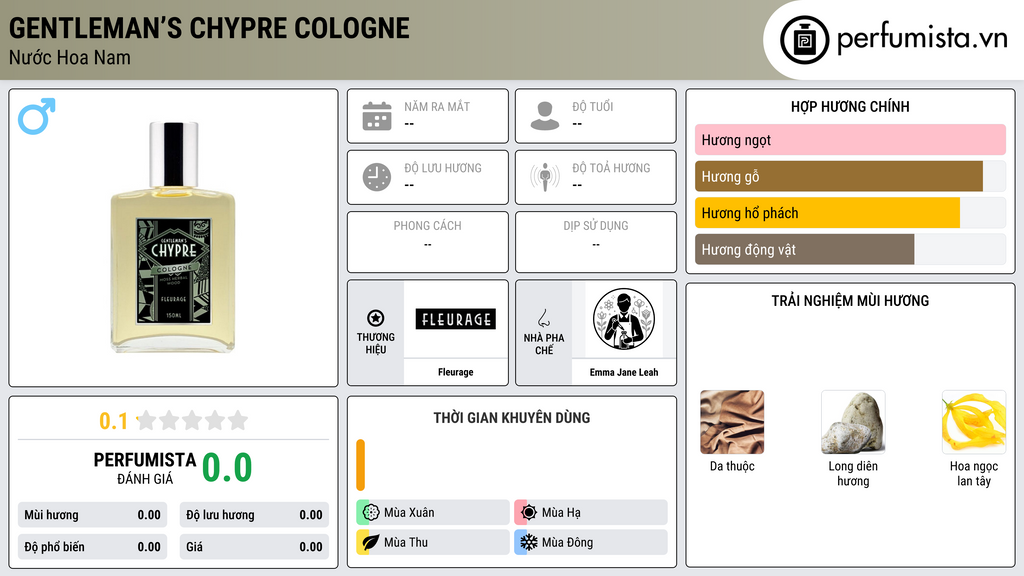Click the Độ toả hương label

tap(611, 168)
